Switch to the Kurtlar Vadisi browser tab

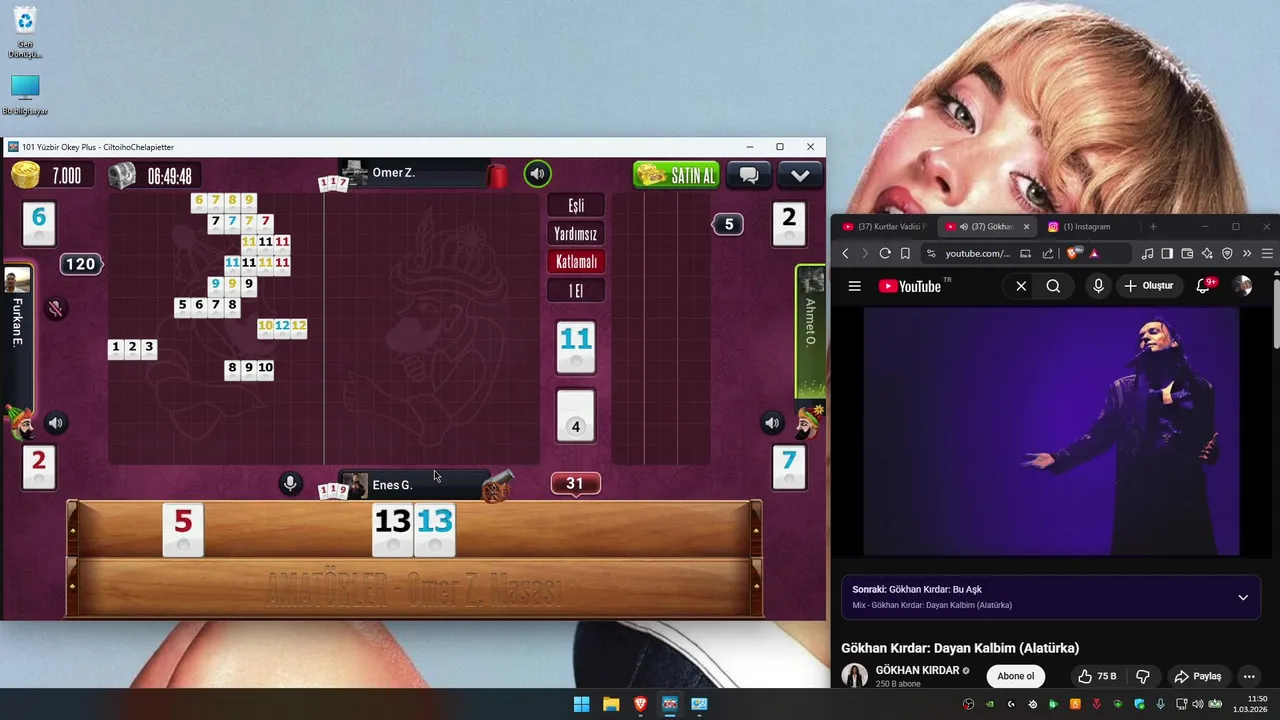(x=884, y=227)
